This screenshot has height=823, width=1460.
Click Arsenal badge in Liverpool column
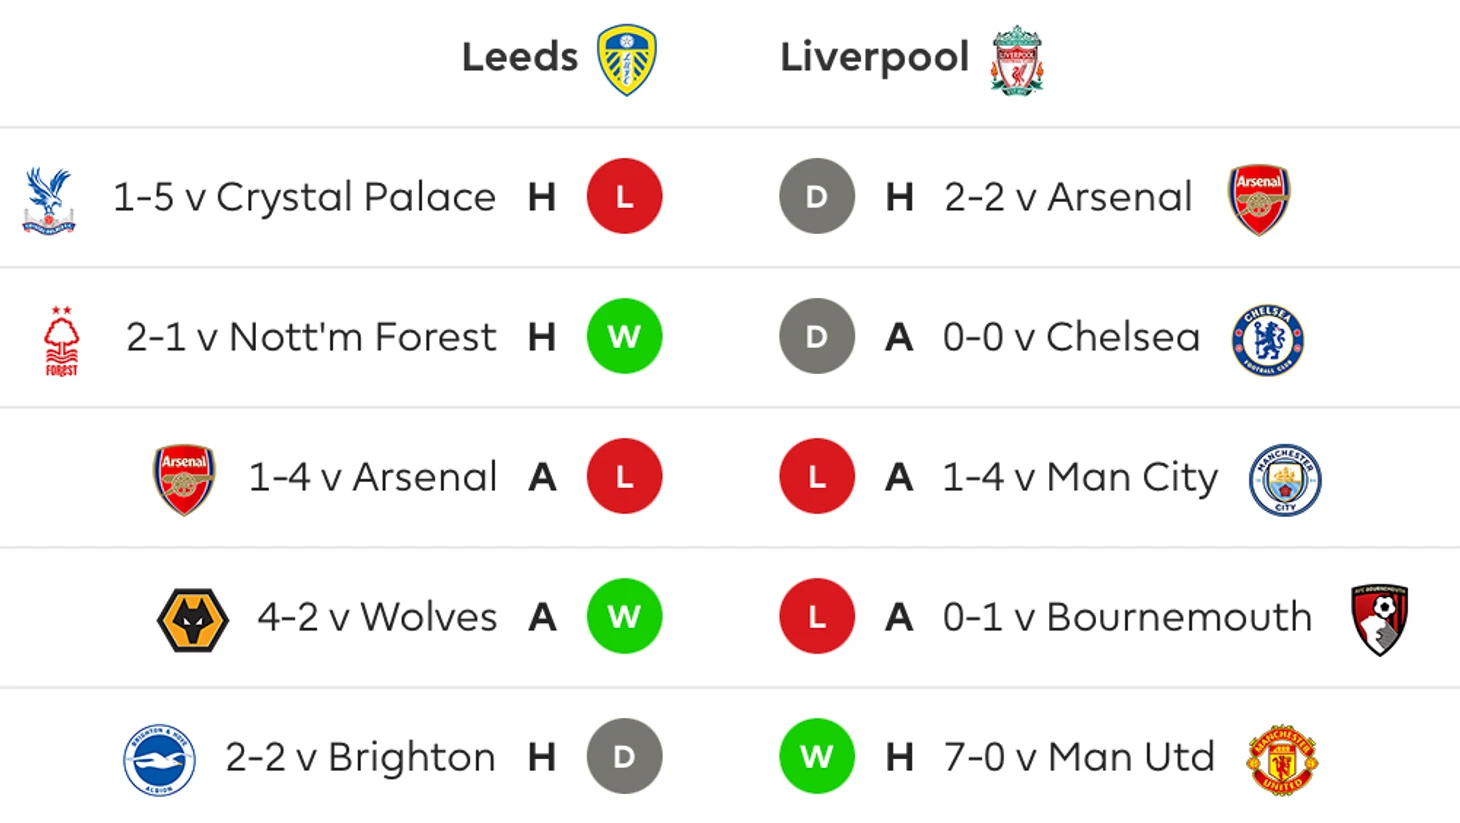1259,200
